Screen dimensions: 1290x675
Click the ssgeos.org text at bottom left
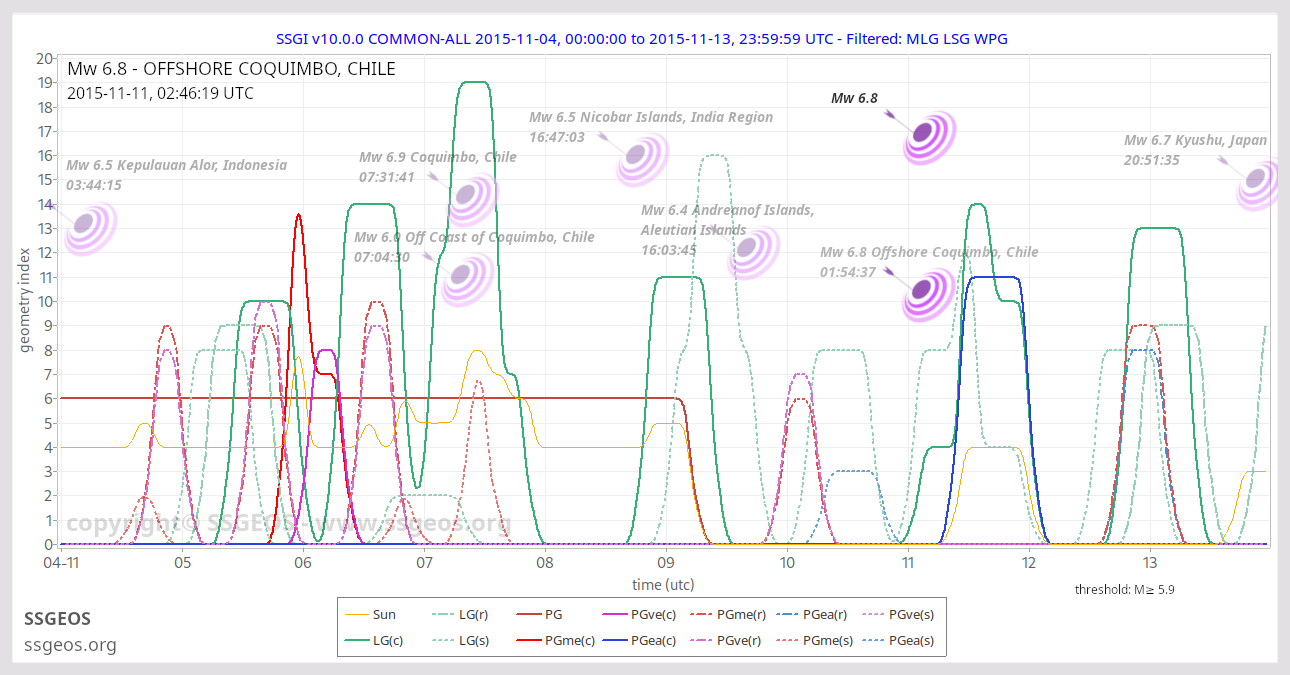click(70, 645)
